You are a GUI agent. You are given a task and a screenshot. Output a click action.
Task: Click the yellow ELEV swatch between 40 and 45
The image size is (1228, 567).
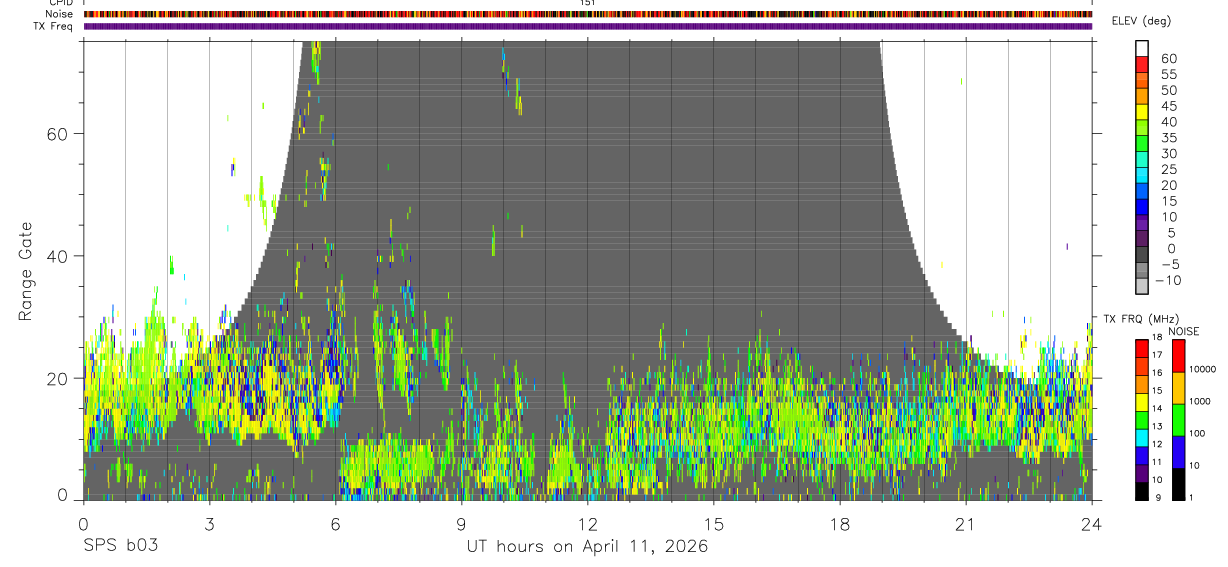pyautogui.click(x=1141, y=112)
